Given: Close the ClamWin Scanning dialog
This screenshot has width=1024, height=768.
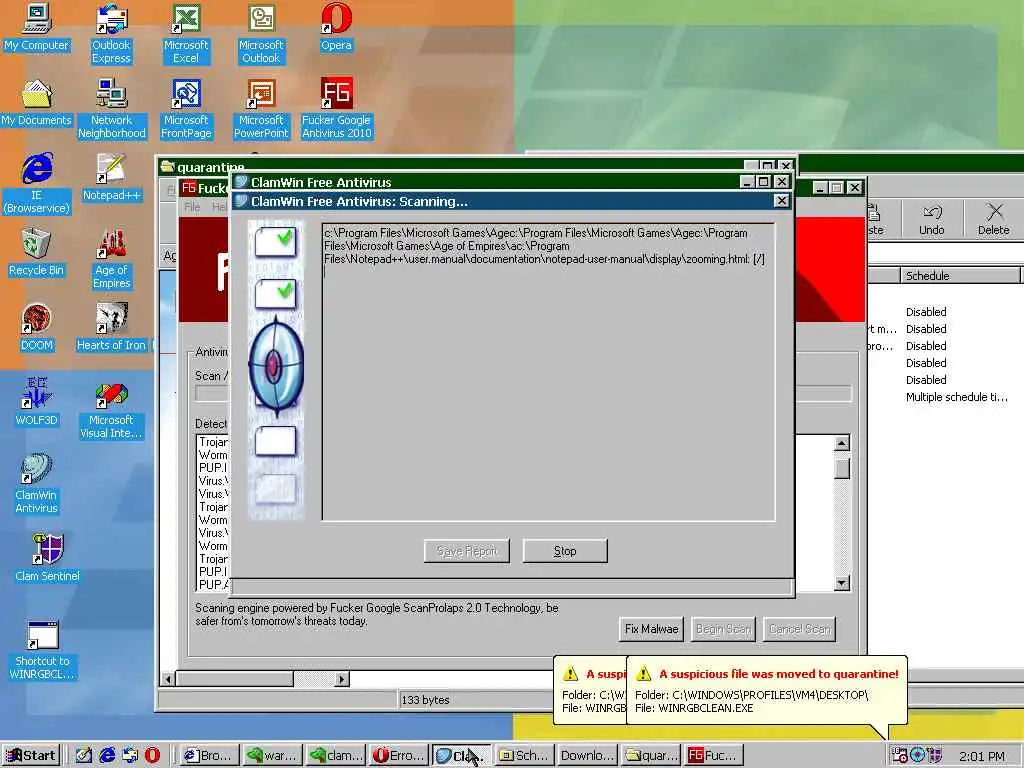Looking at the screenshot, I should coord(781,200).
